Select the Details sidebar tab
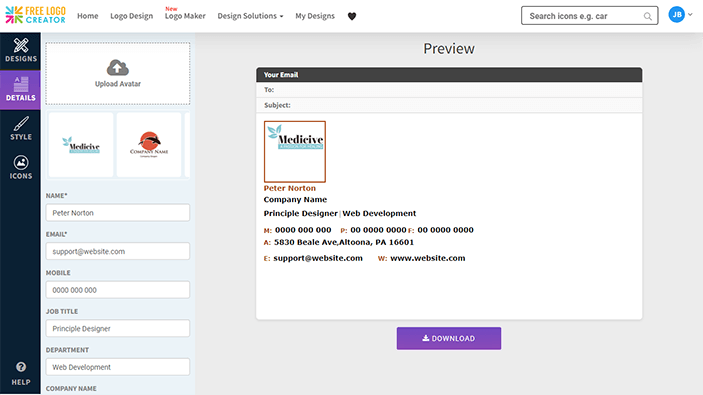 tap(21, 90)
